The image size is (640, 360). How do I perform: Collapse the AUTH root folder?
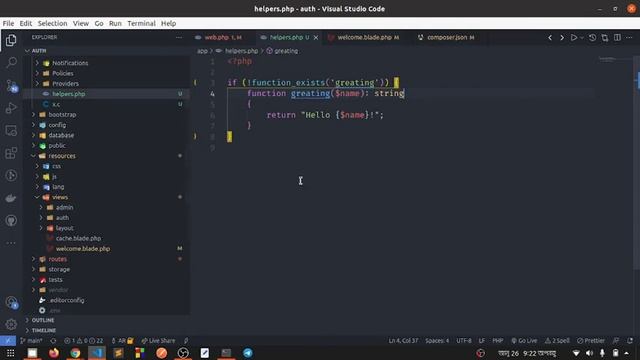pos(39,51)
